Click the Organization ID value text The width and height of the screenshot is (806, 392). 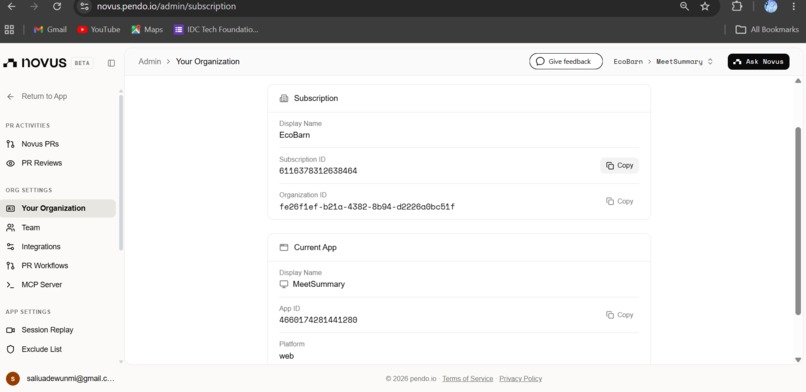click(367, 207)
